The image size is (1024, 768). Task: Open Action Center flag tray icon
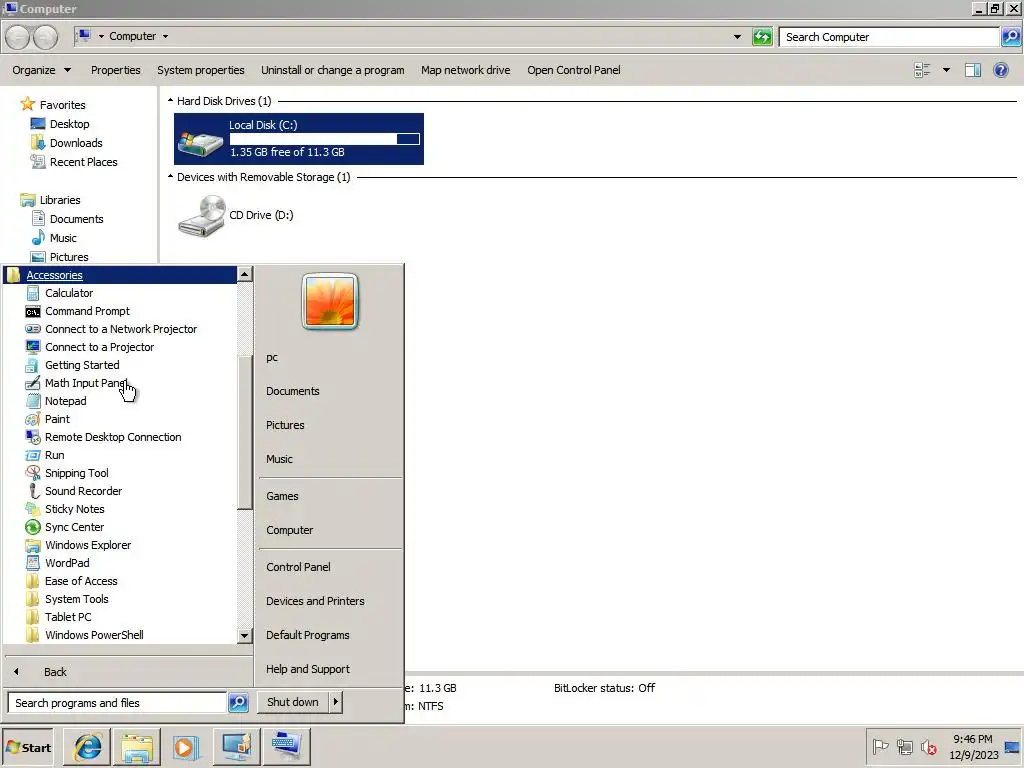pos(880,746)
